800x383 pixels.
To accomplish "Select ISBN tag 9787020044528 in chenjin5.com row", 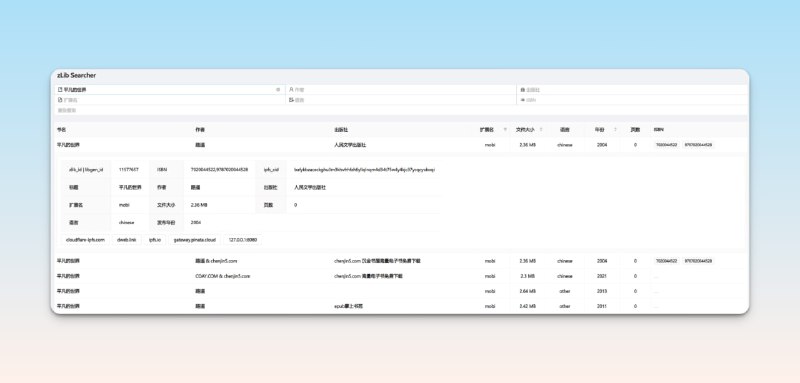I will [x=698, y=261].
